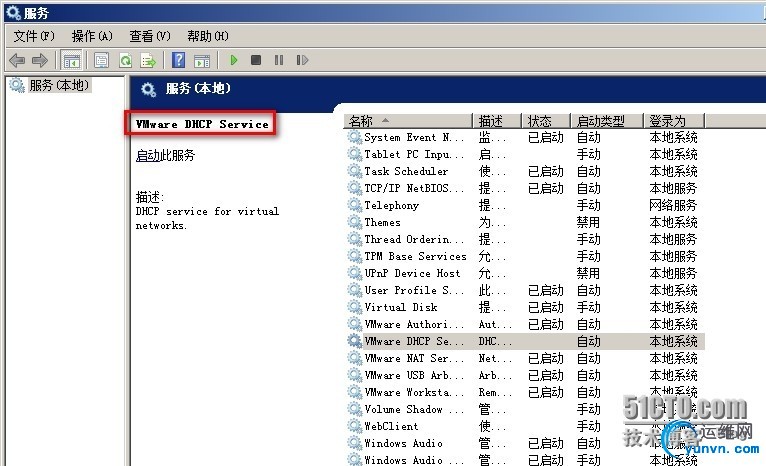Select the VMware USB Arb... service row

tap(524, 375)
